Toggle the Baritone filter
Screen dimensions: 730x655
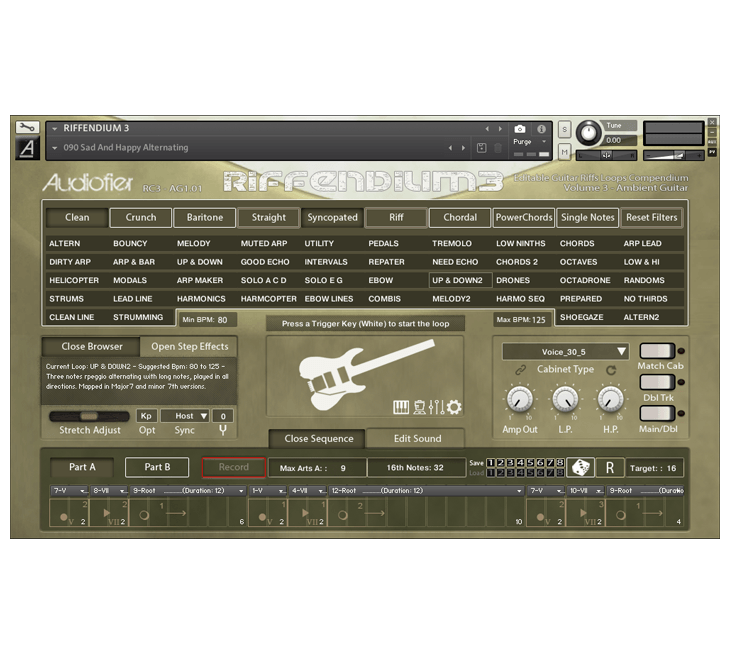coord(204,217)
